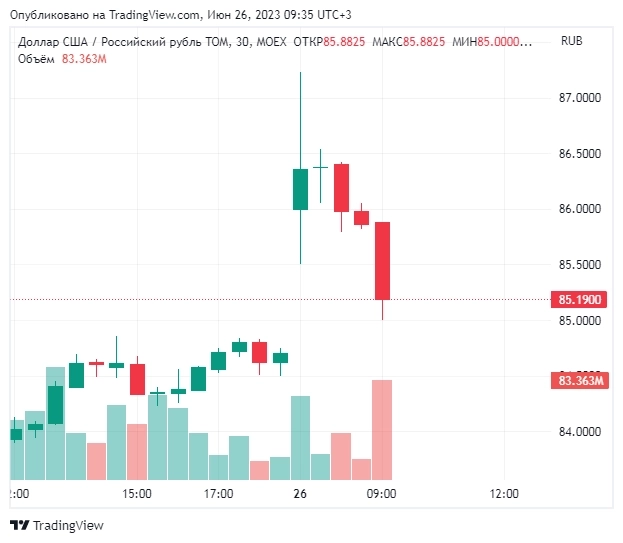Viewport: 623px width, 543px height.
Task: Select the tall green candle with long wick
Action: click(x=300, y=188)
